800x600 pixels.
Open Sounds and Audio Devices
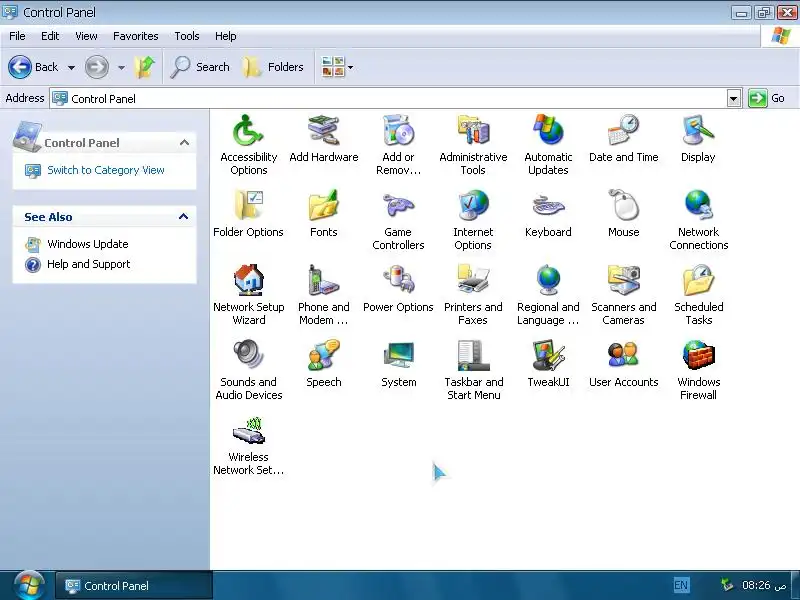click(248, 369)
